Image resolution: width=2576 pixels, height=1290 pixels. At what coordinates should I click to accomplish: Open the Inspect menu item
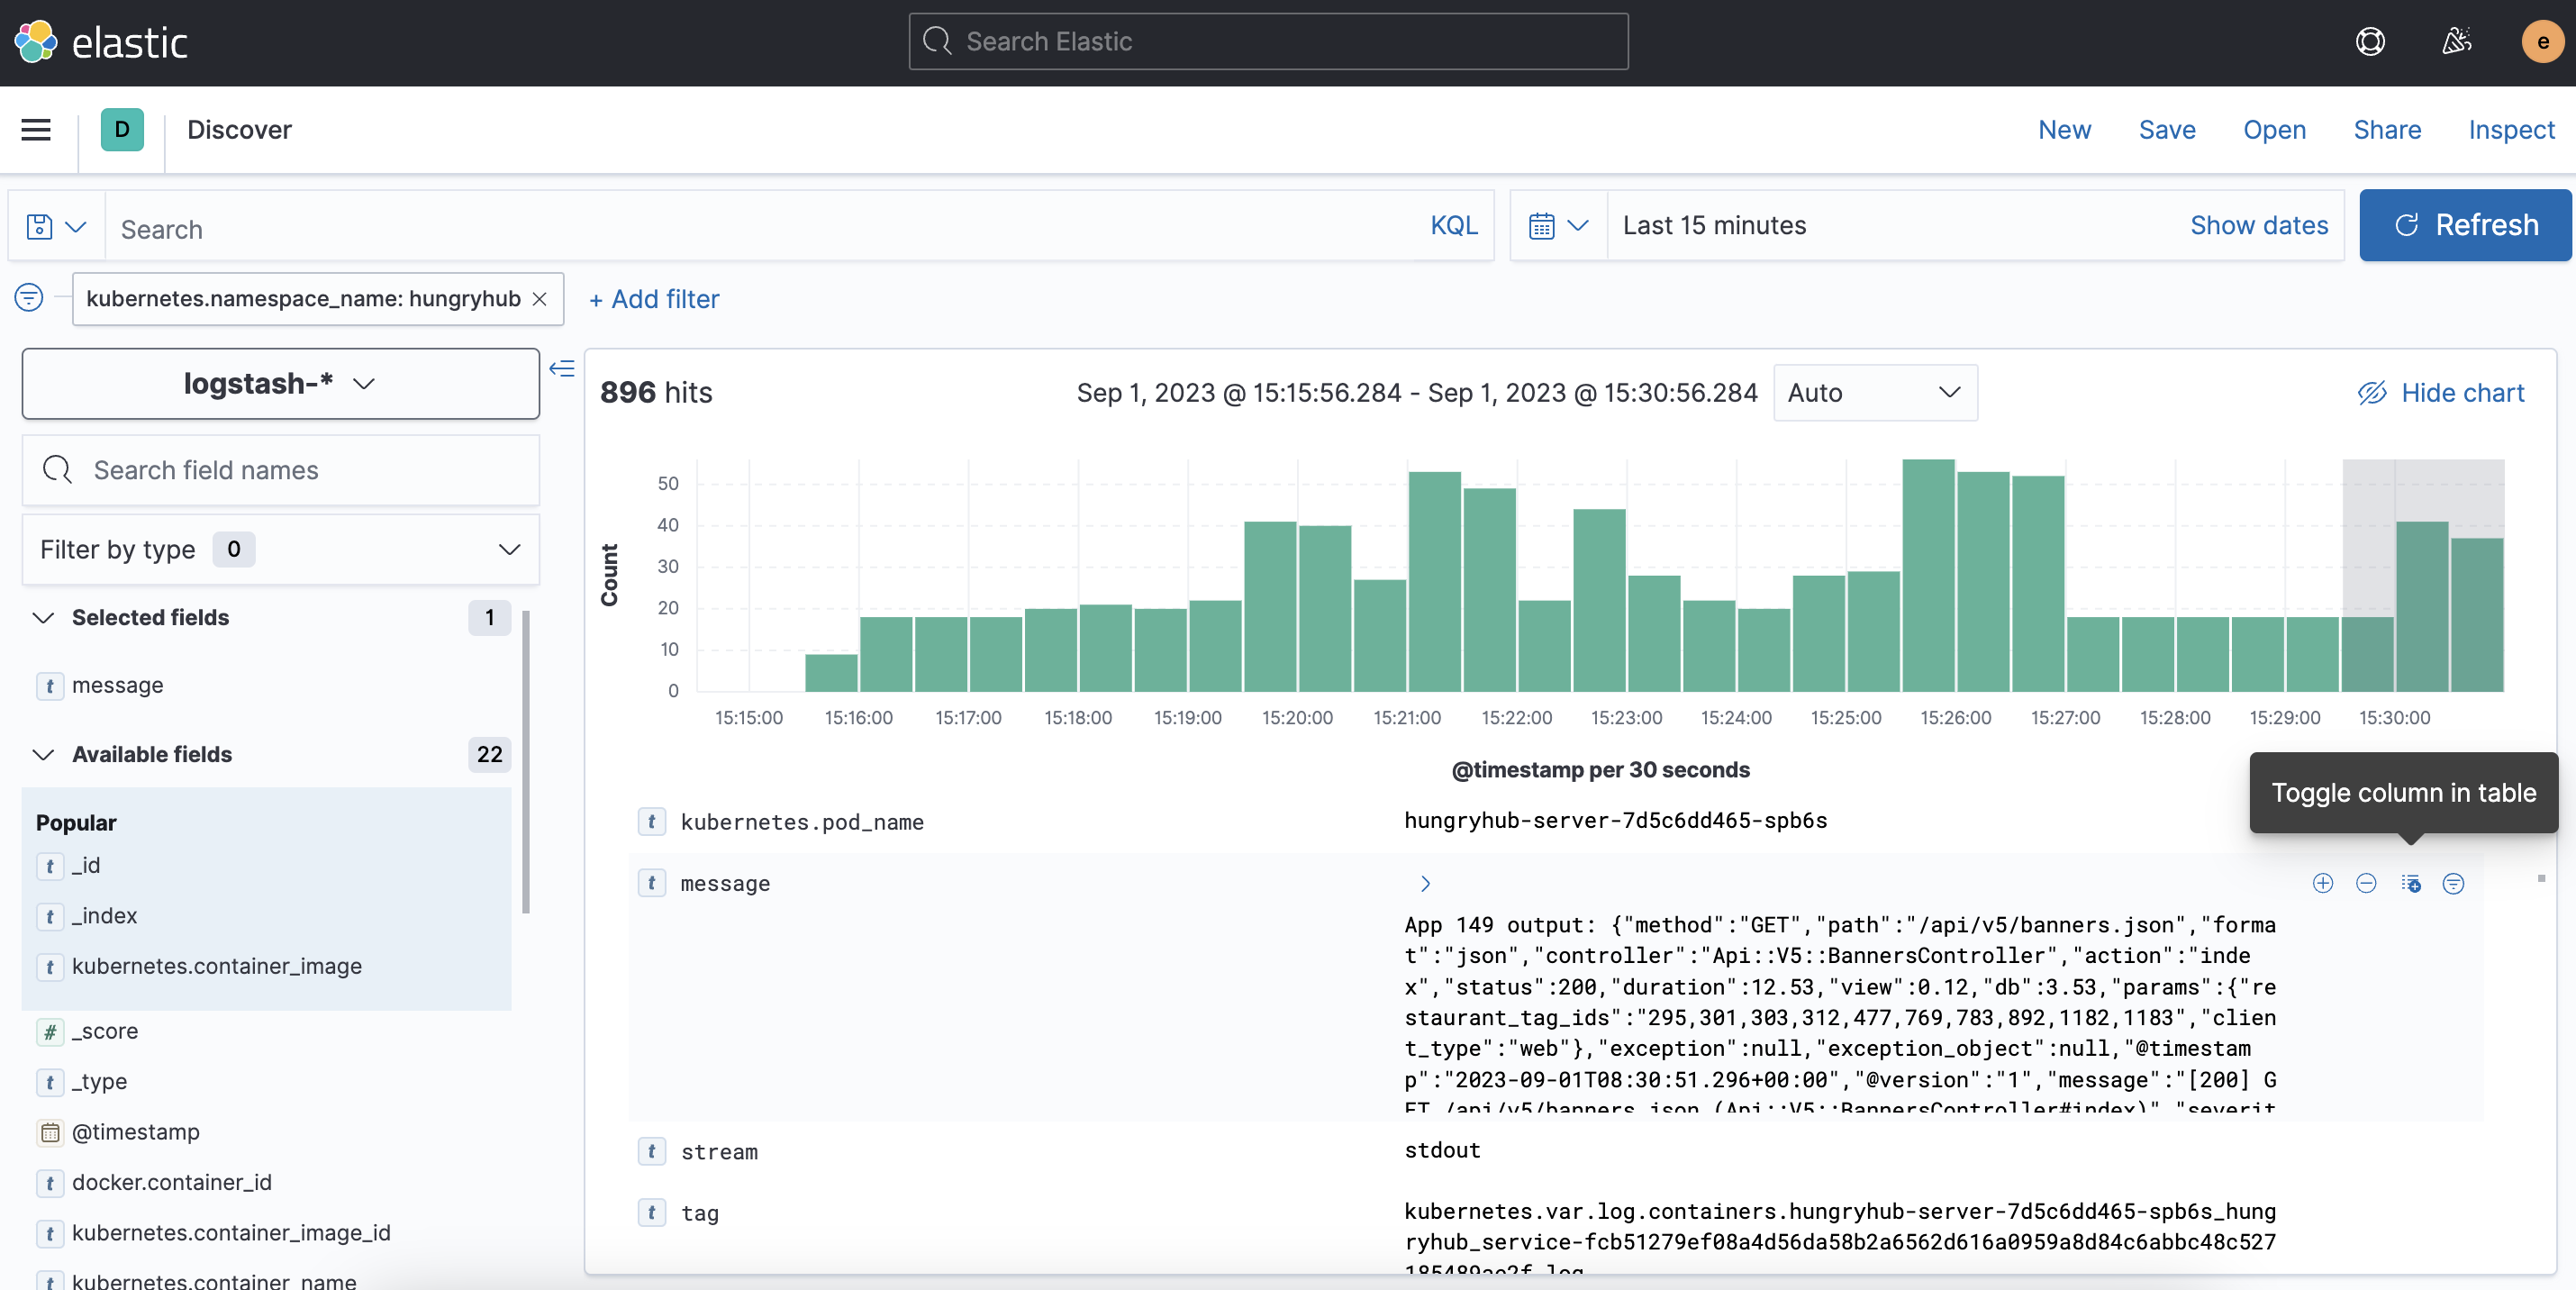pyautogui.click(x=2510, y=130)
